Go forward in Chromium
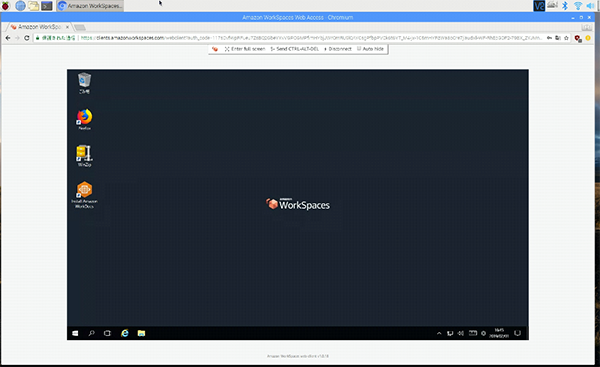This screenshot has height=367, width=600. [17, 38]
